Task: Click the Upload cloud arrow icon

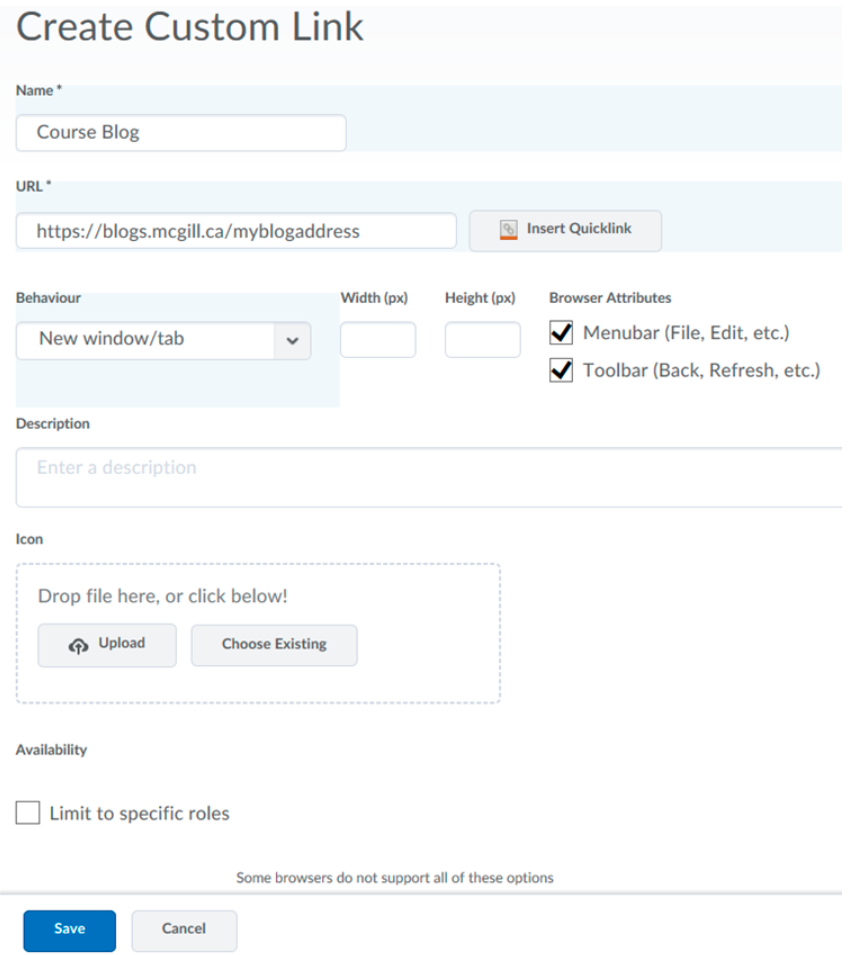Action: pyautogui.click(x=78, y=645)
